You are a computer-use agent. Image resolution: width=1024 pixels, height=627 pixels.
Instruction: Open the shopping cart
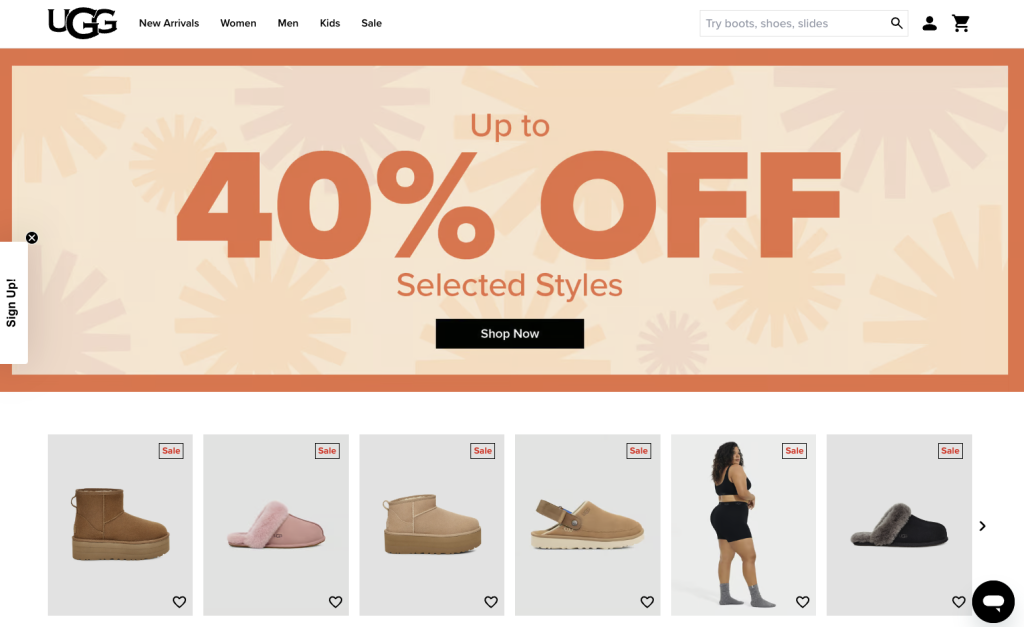[961, 24]
